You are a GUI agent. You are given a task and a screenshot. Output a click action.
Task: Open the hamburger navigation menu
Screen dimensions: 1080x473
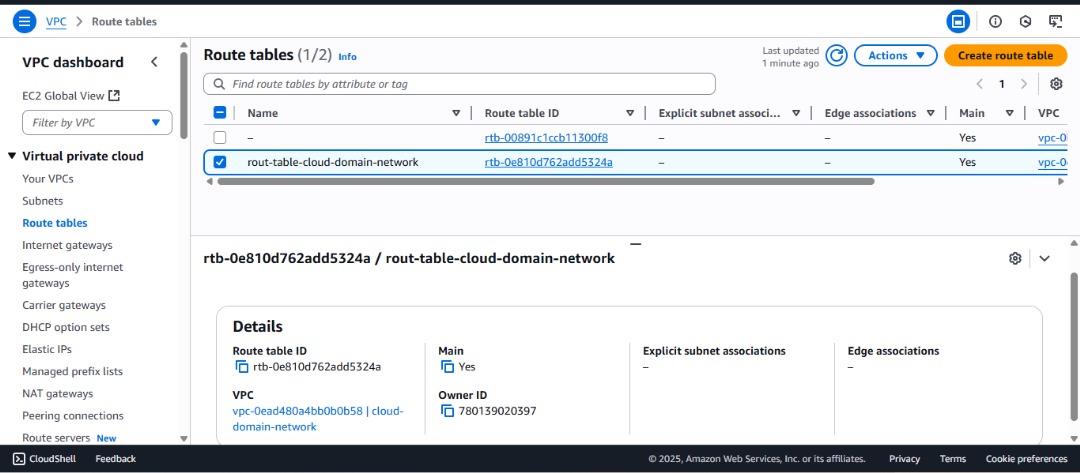(24, 21)
